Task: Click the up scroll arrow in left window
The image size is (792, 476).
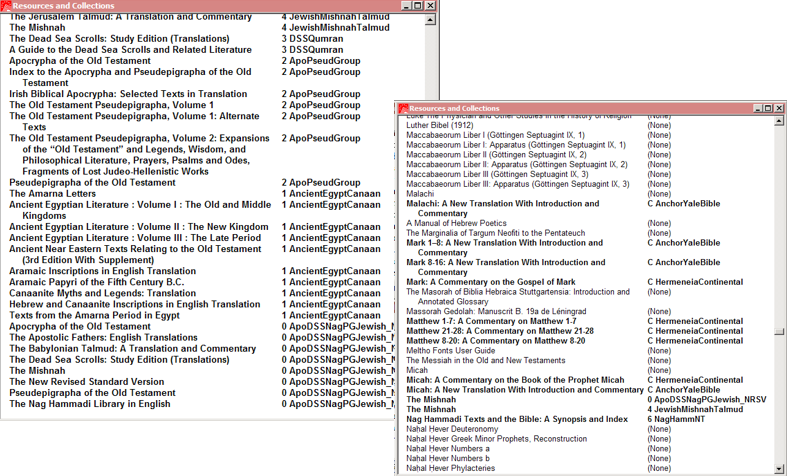Action: click(x=430, y=20)
